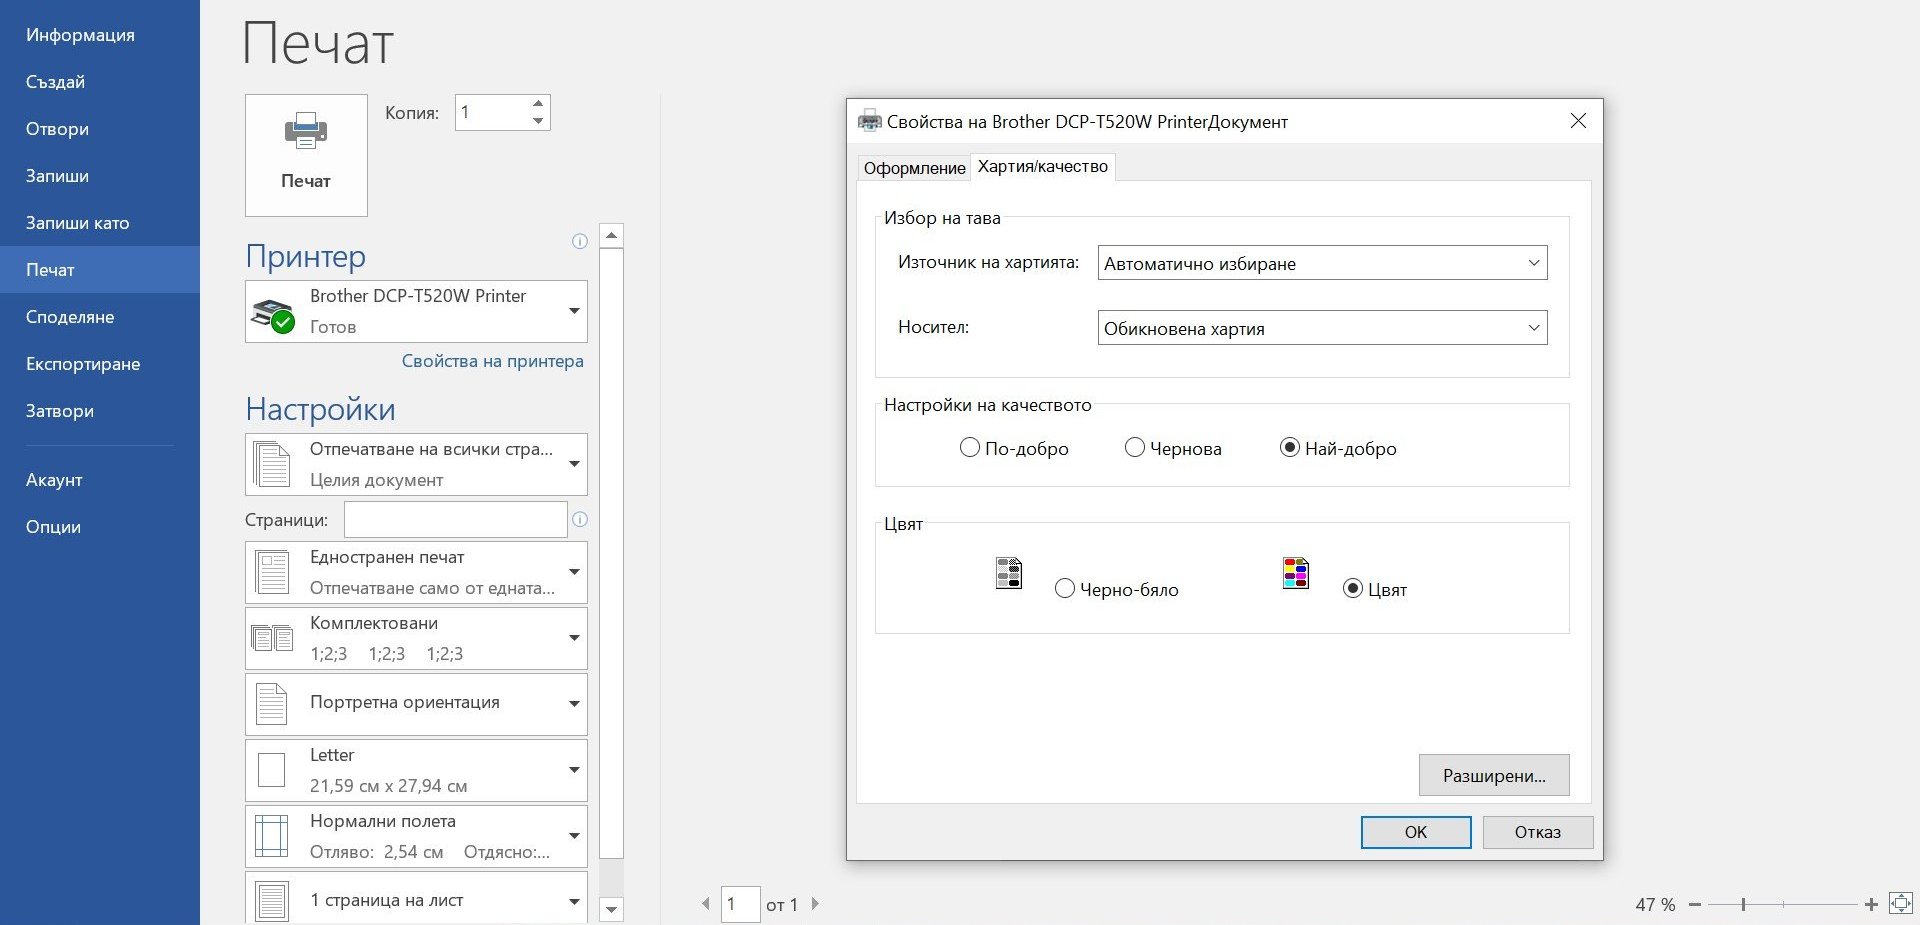Click the info icon next to Страници field
1920x925 pixels.
coord(579,519)
